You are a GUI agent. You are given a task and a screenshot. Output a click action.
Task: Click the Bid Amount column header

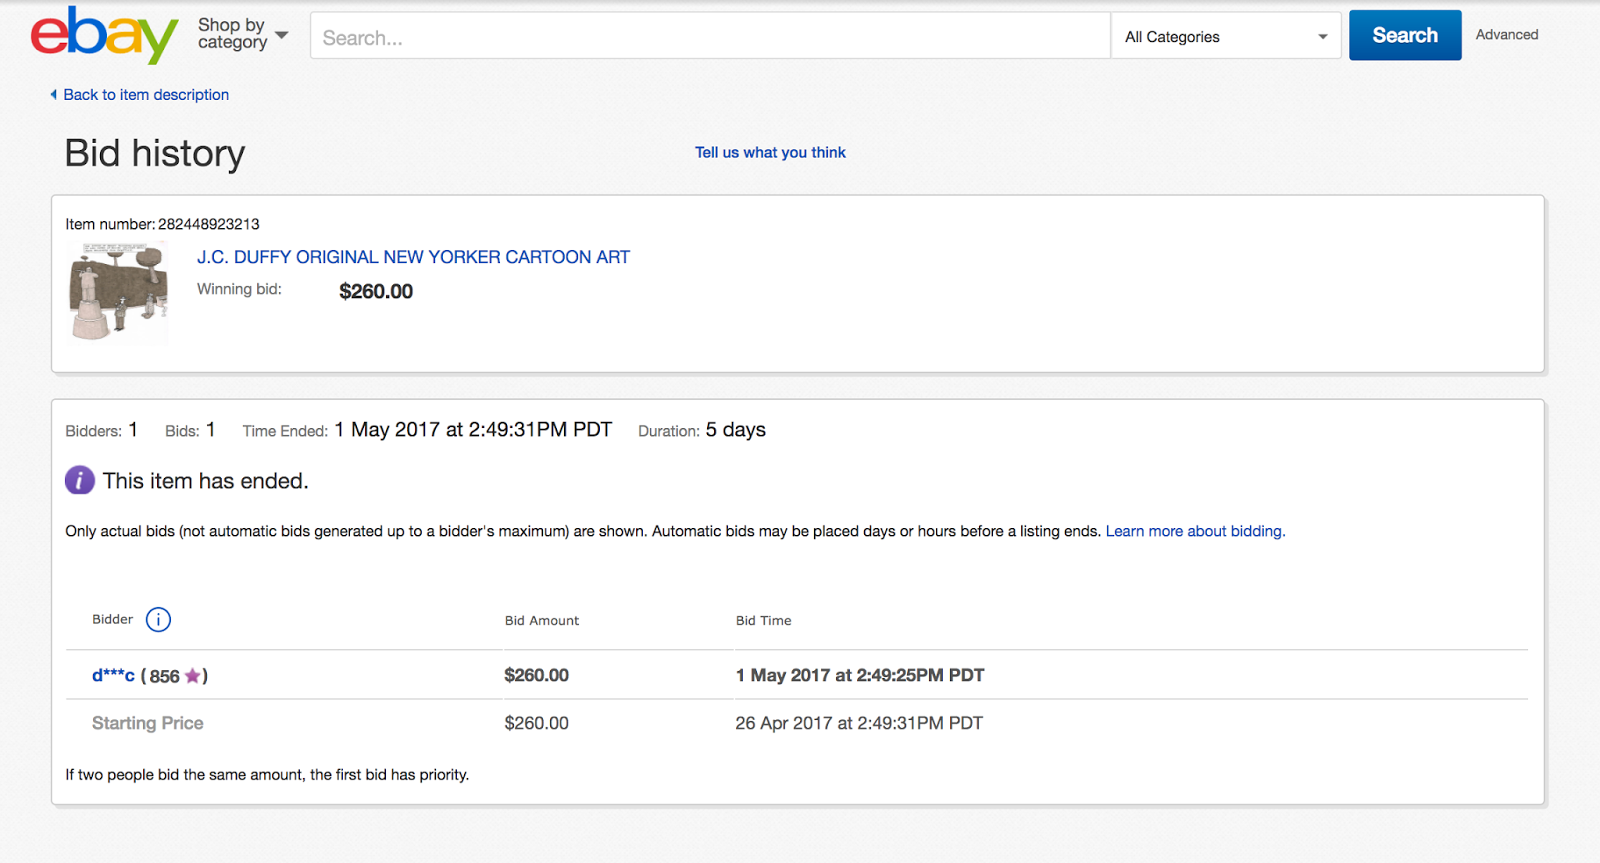[541, 621]
